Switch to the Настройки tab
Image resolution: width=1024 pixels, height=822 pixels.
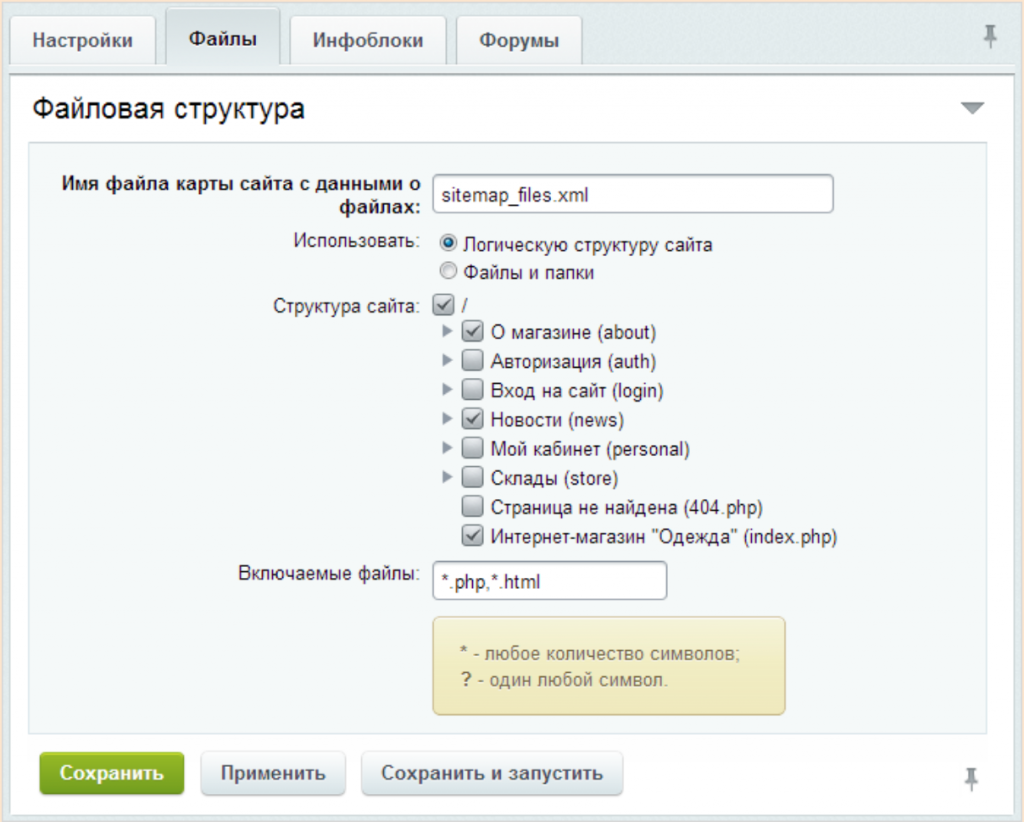[x=82, y=41]
